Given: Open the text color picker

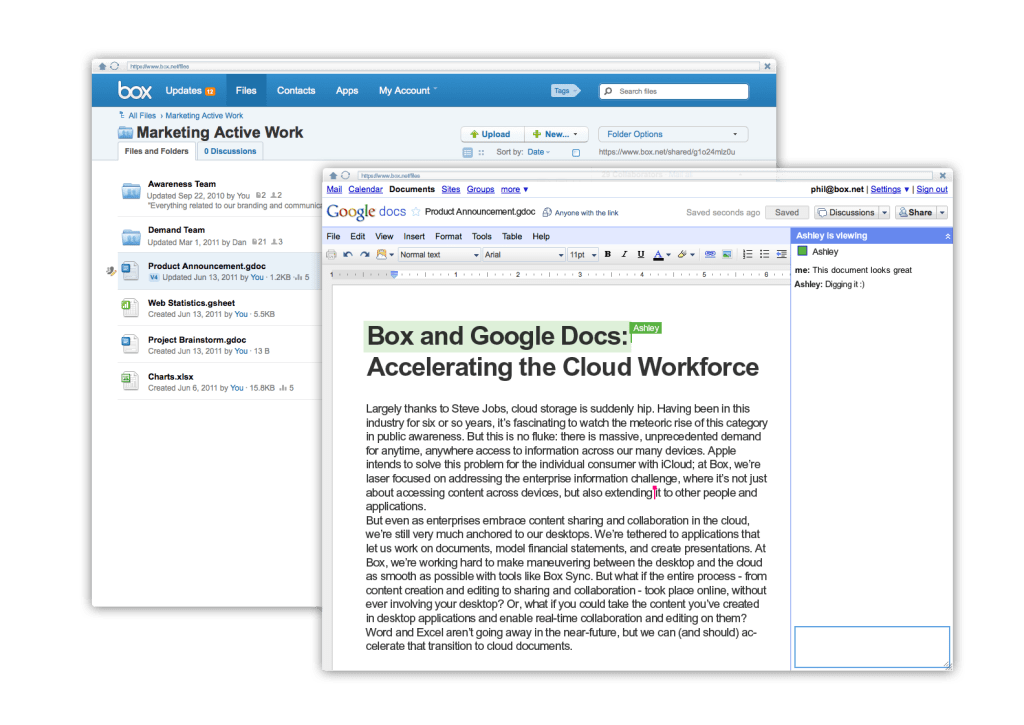Looking at the screenshot, I should coord(662,255).
